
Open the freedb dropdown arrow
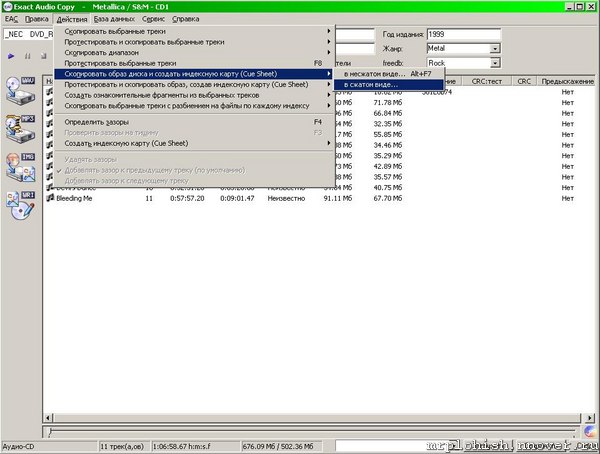[x=495, y=63]
